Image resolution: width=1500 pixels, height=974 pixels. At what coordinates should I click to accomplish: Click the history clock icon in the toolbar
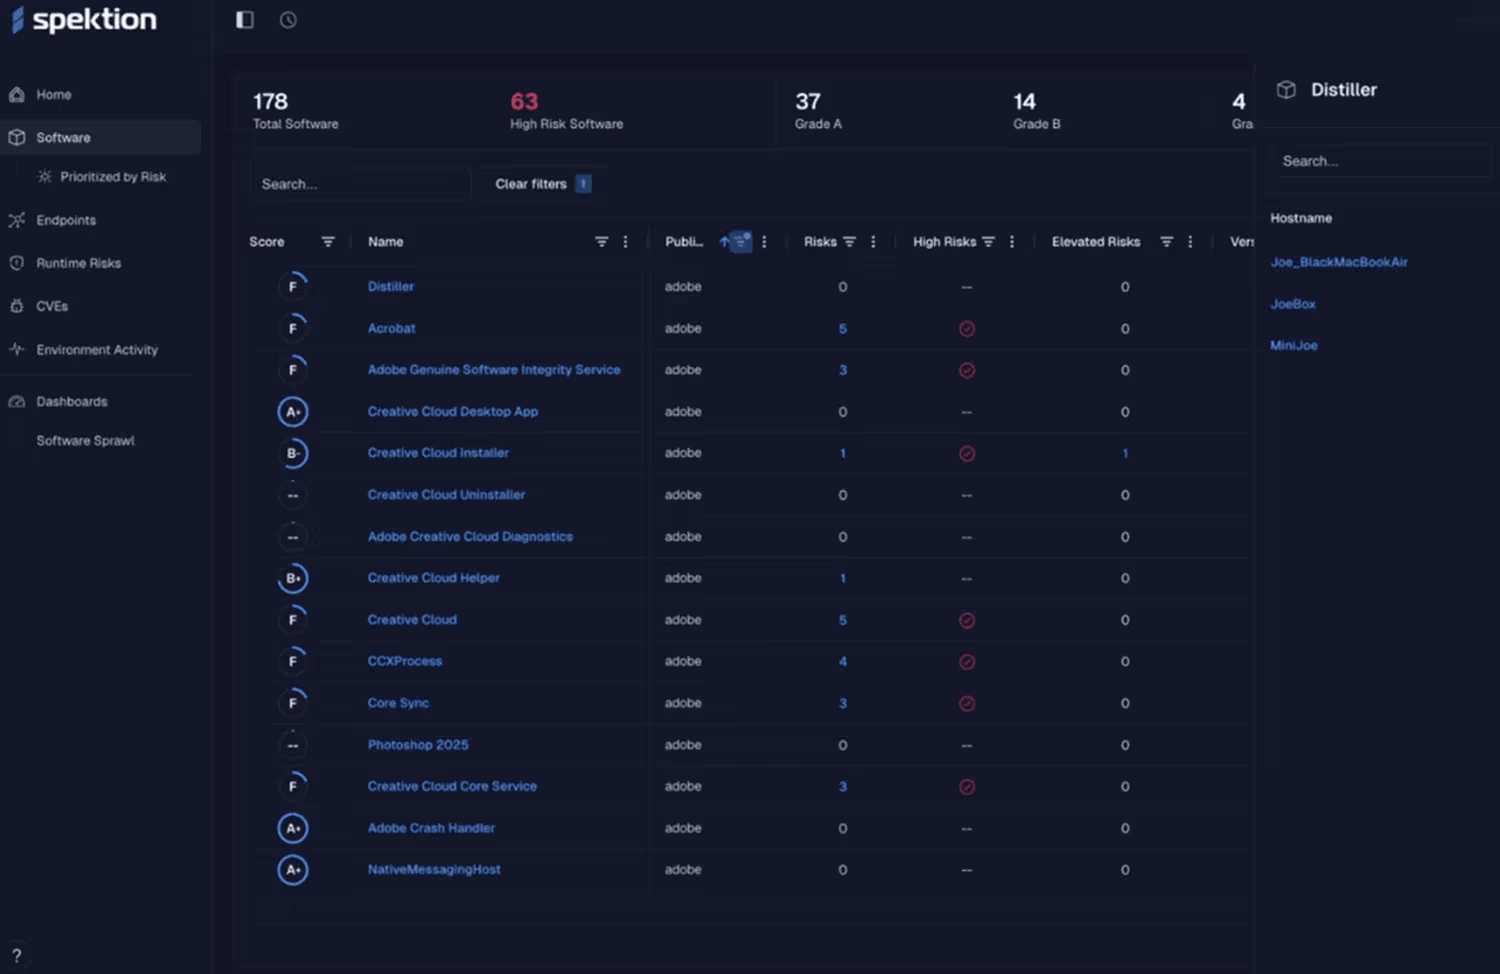[287, 19]
